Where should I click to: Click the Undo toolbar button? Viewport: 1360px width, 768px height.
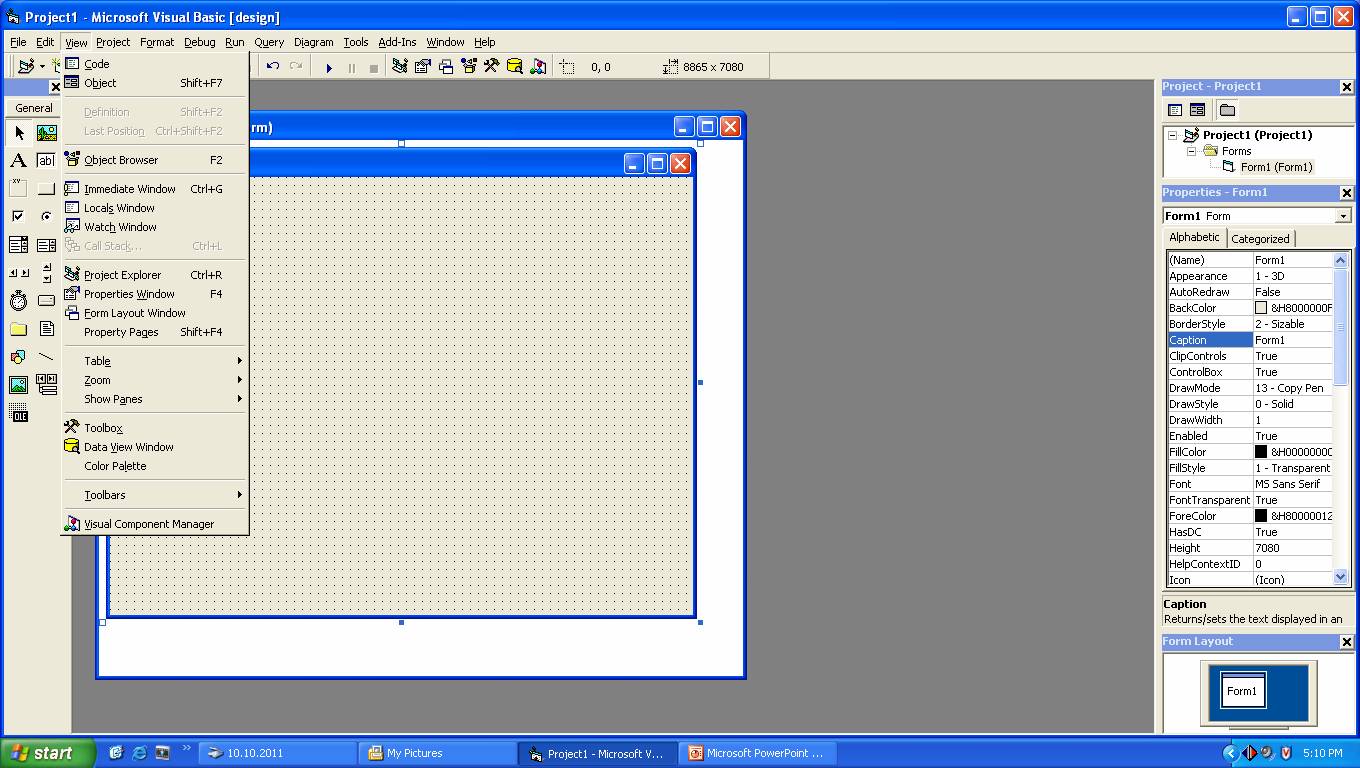coord(273,67)
